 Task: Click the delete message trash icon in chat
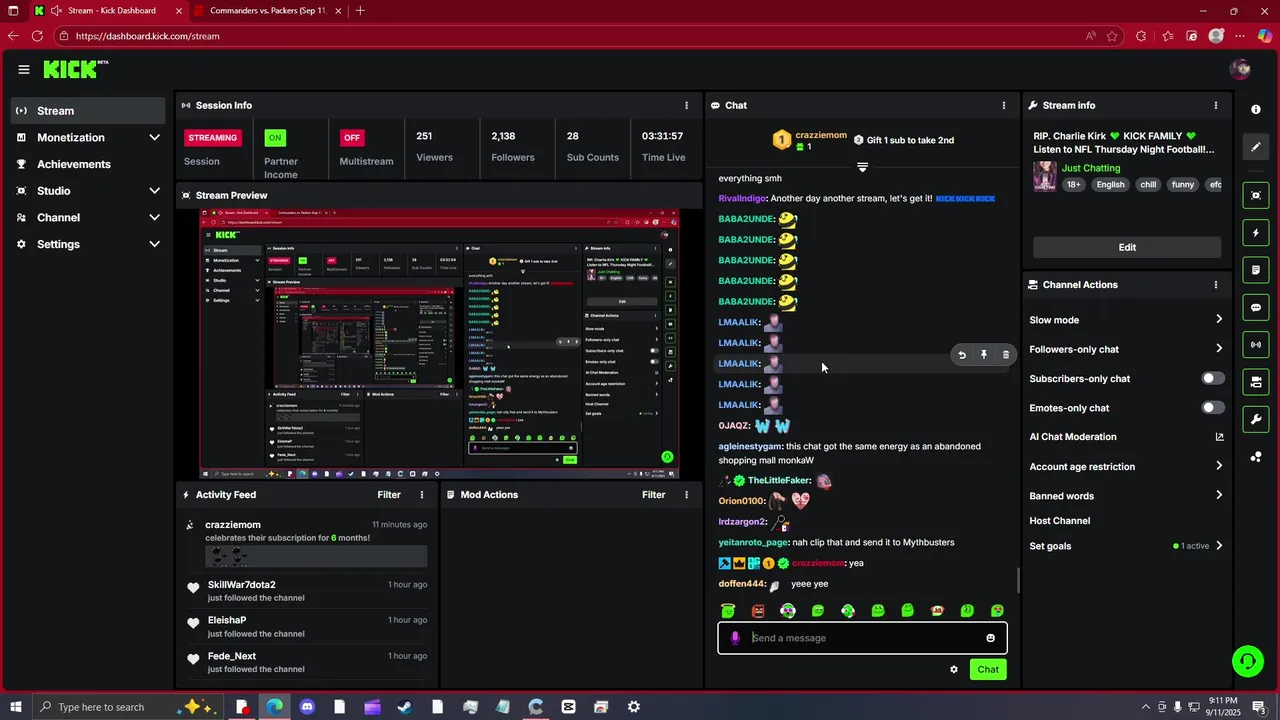coord(1006,354)
